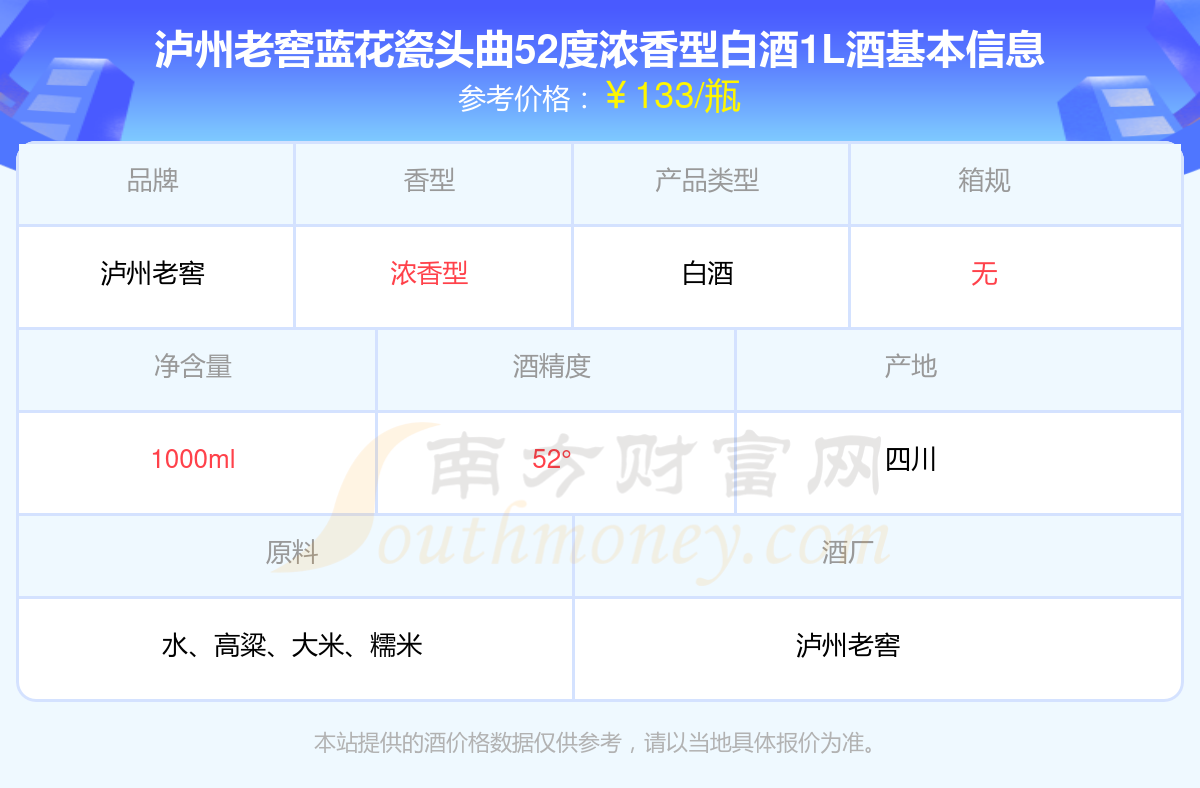
Task: Click the 1000ml net content value
Action: click(x=193, y=459)
